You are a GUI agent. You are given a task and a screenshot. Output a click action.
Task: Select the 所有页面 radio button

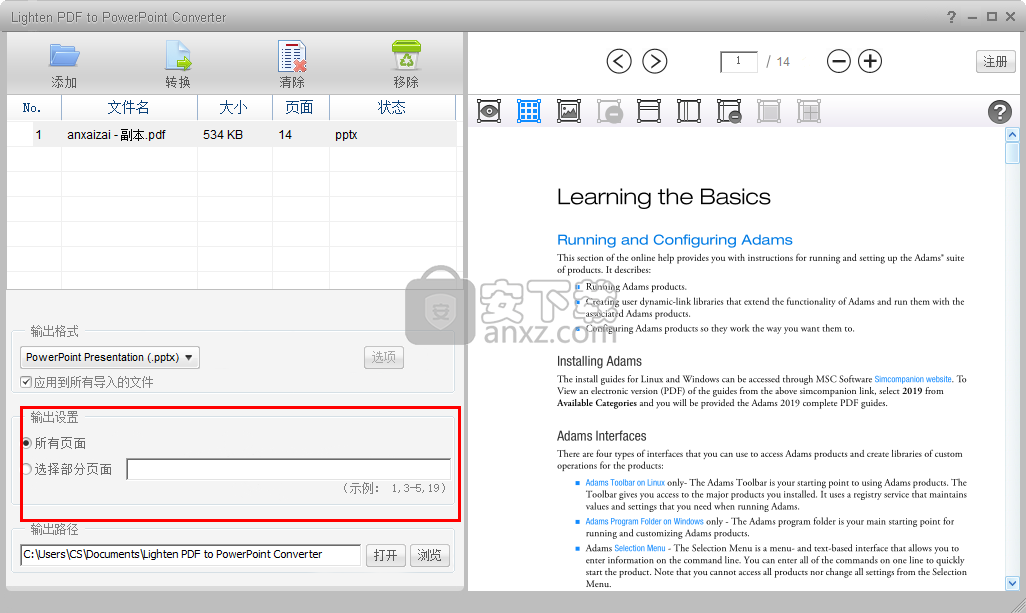[27, 443]
